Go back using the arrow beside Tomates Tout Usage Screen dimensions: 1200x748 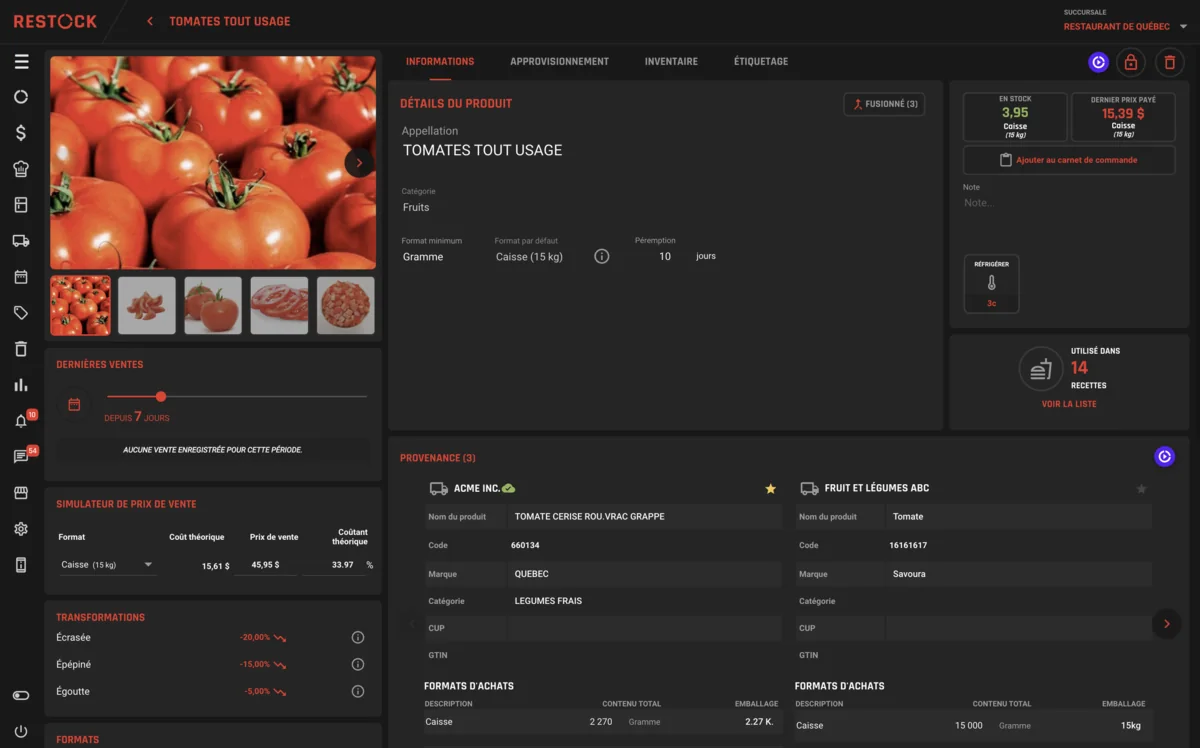tap(150, 21)
